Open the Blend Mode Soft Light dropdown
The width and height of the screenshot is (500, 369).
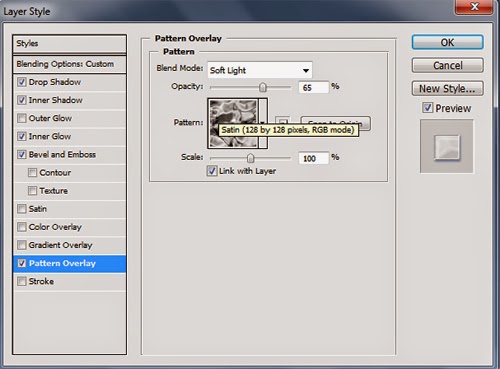[x=260, y=70]
